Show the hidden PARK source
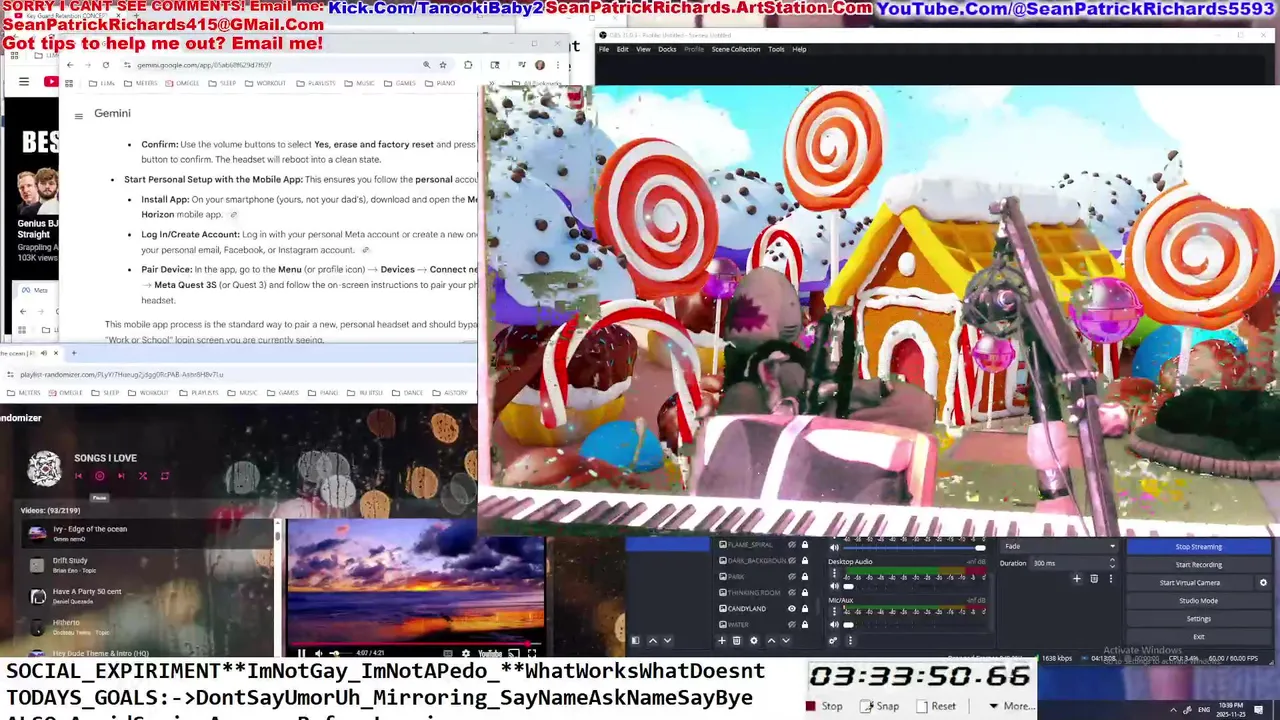Viewport: 1280px width, 720px height. [x=792, y=576]
